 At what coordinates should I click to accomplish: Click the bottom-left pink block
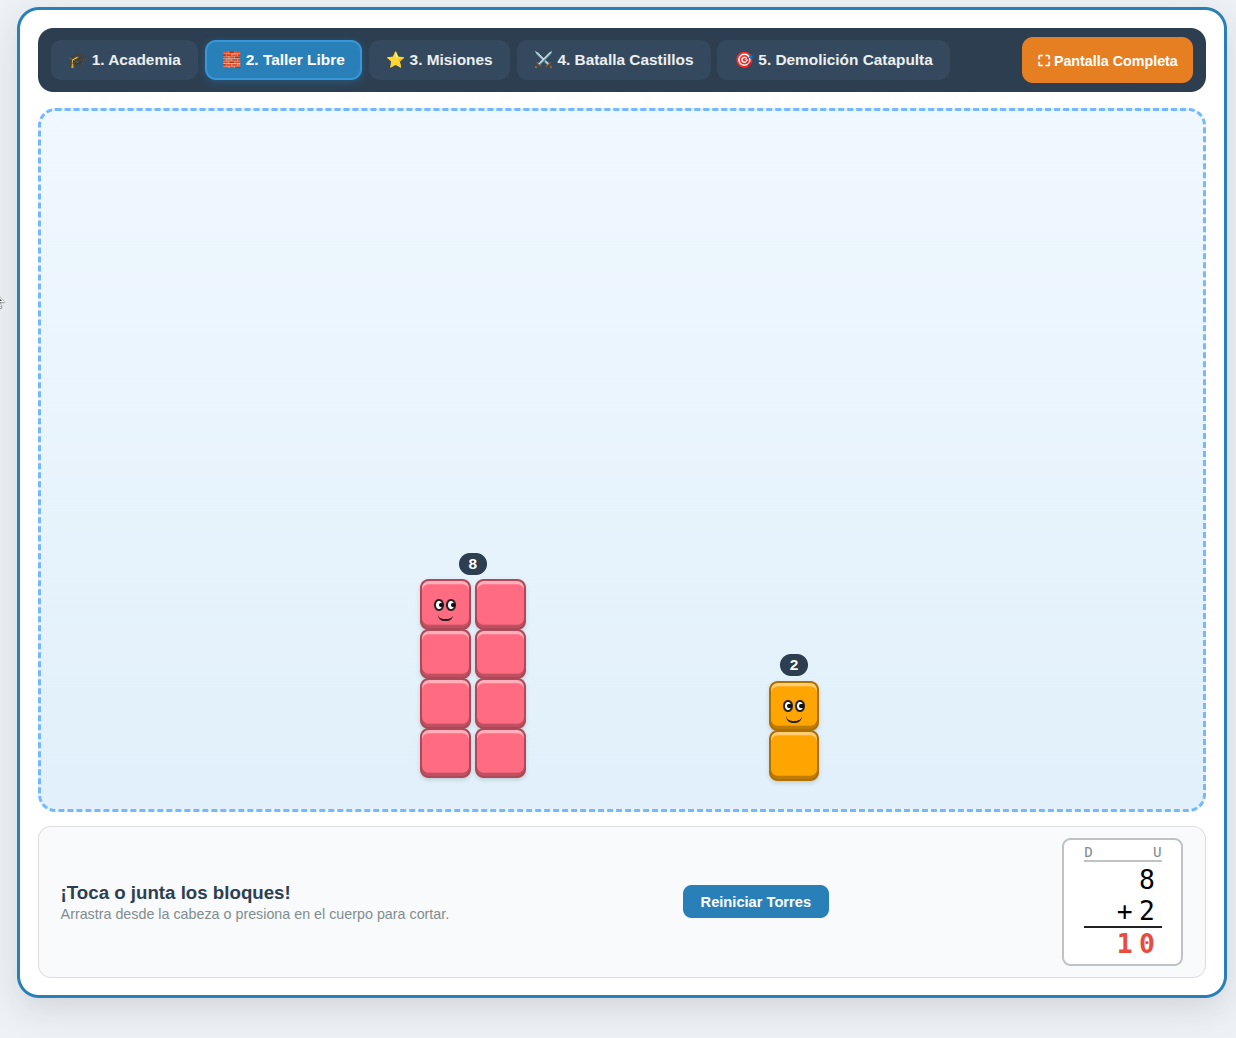pyautogui.click(x=445, y=753)
